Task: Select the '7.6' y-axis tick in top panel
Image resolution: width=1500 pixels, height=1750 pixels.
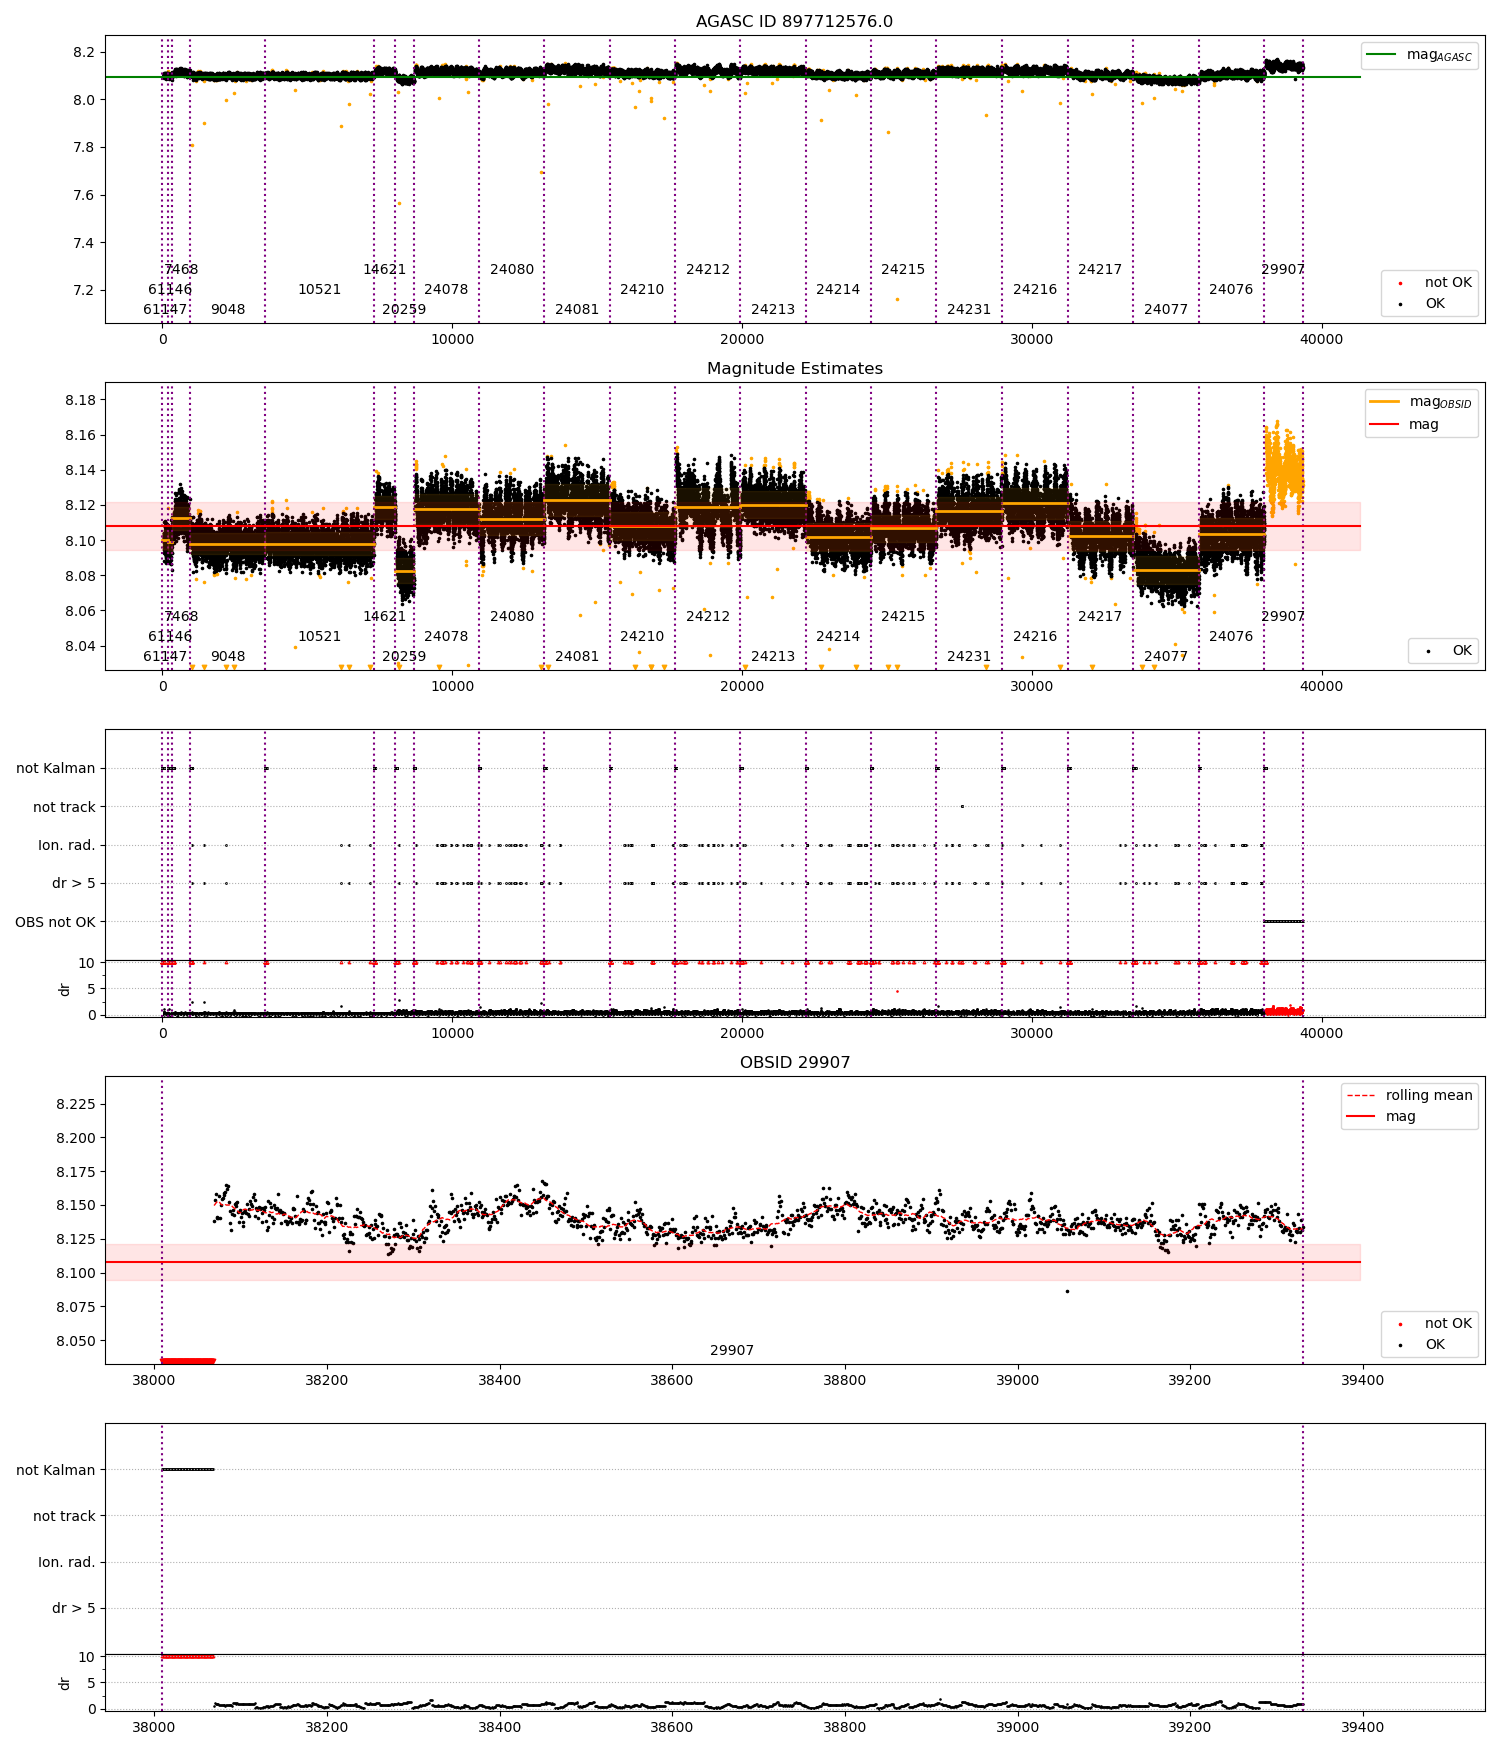Action: click(x=85, y=196)
